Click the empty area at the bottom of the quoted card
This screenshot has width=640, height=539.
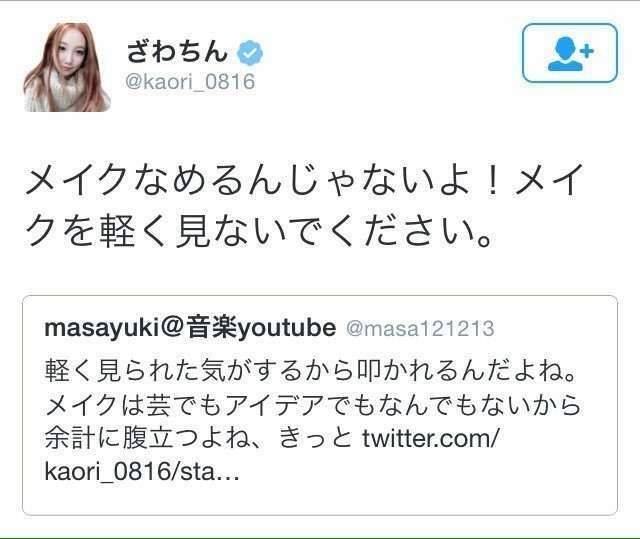click(x=320, y=500)
